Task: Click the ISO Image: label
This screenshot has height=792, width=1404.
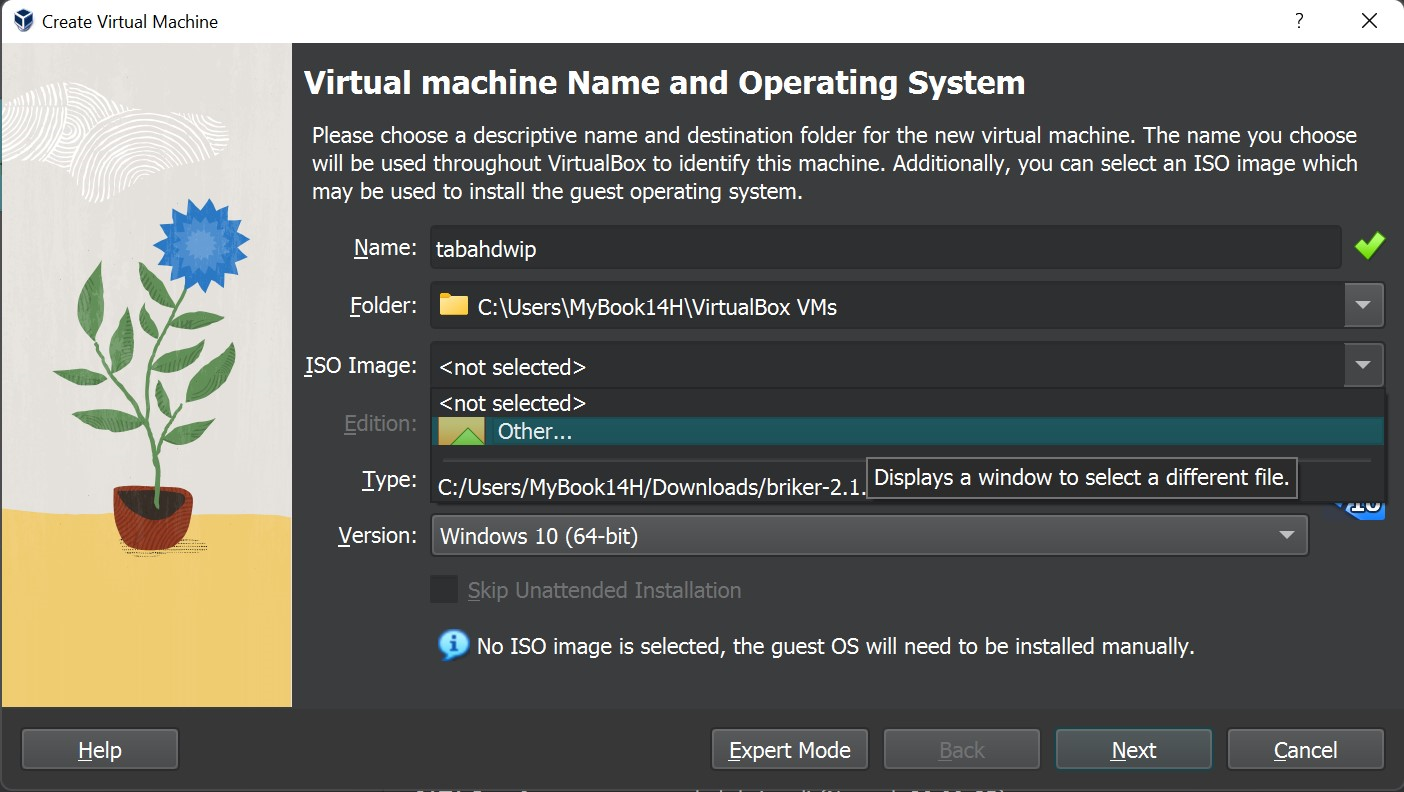Action: click(x=360, y=366)
